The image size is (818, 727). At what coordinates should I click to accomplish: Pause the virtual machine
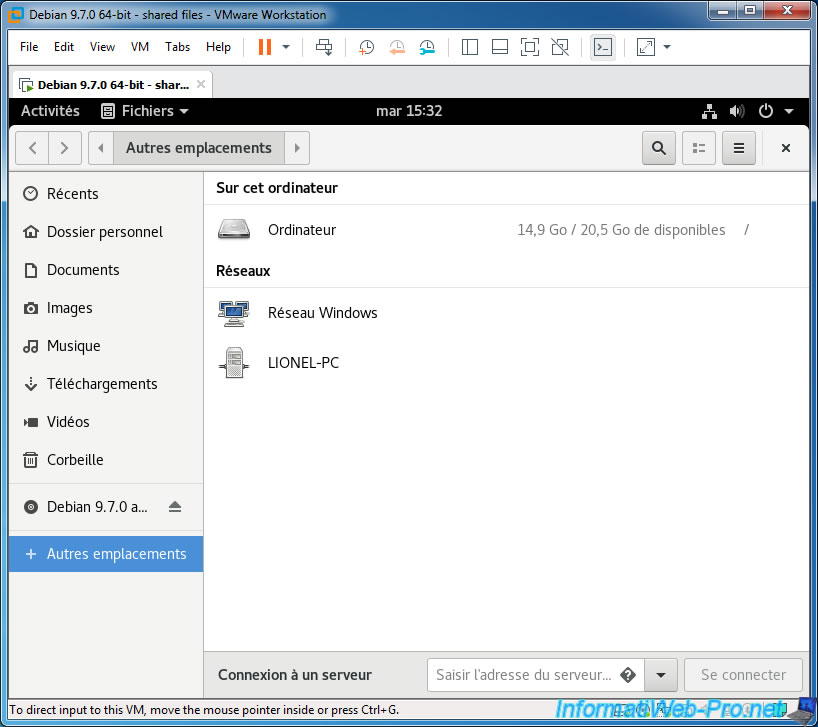pos(264,47)
